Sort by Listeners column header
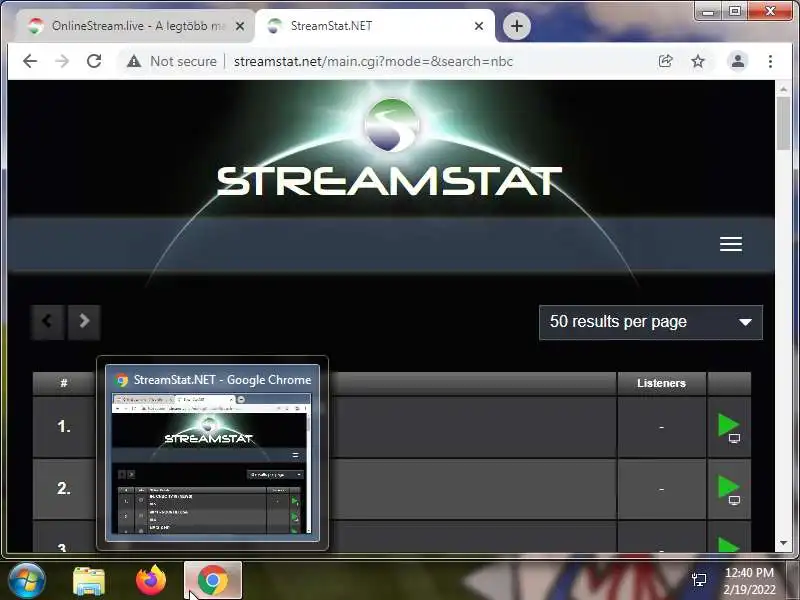 point(661,383)
